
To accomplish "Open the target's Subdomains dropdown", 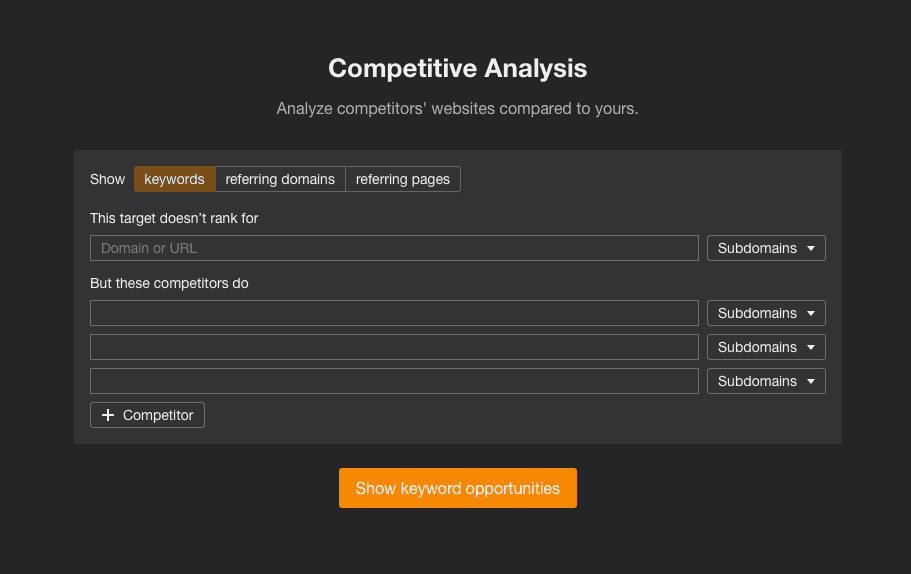I will (765, 248).
